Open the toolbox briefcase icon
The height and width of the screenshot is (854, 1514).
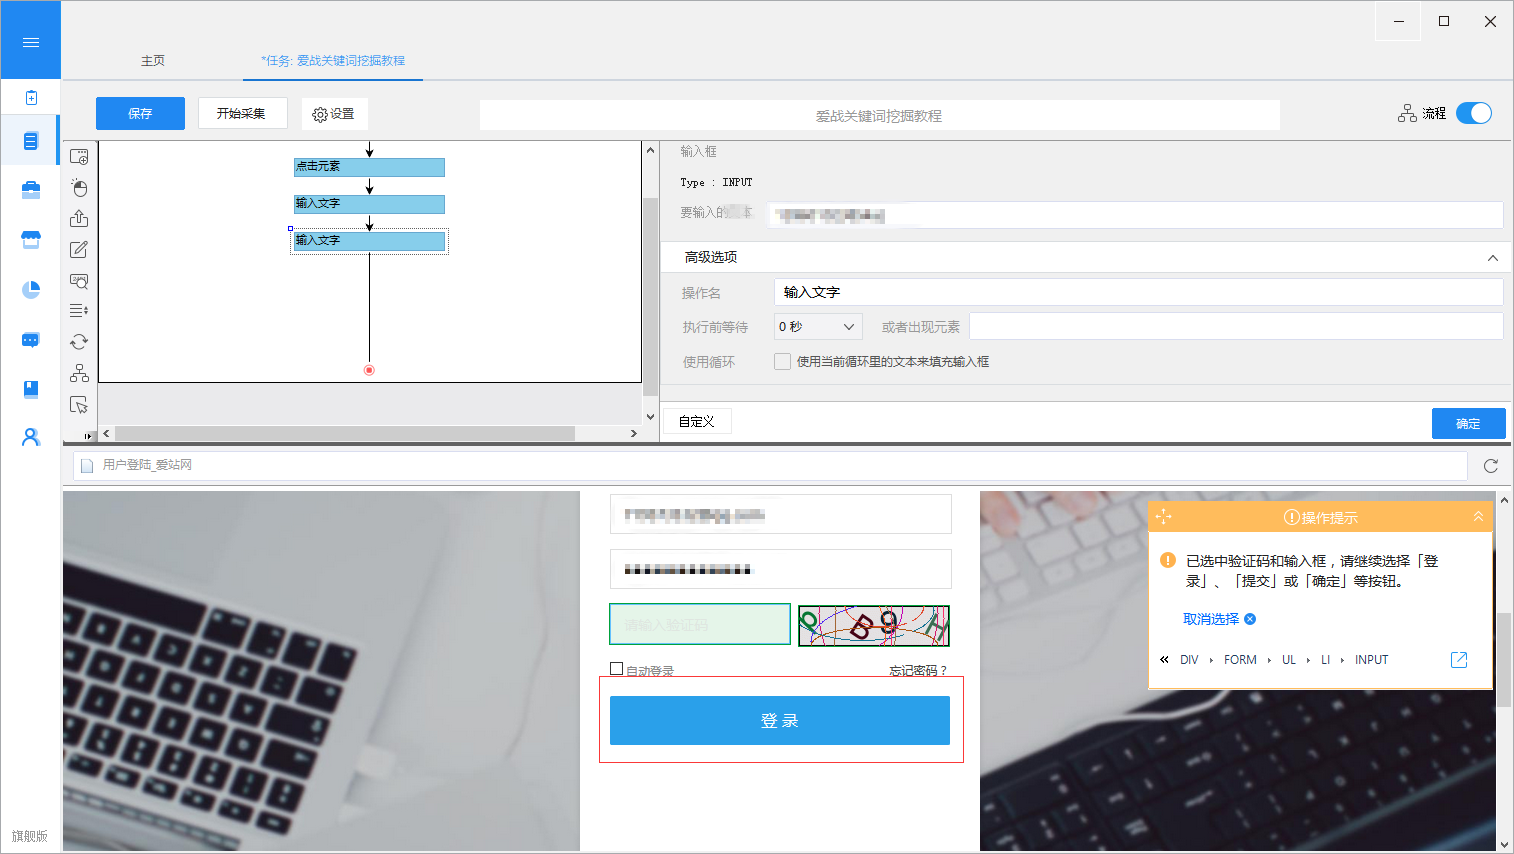31,190
